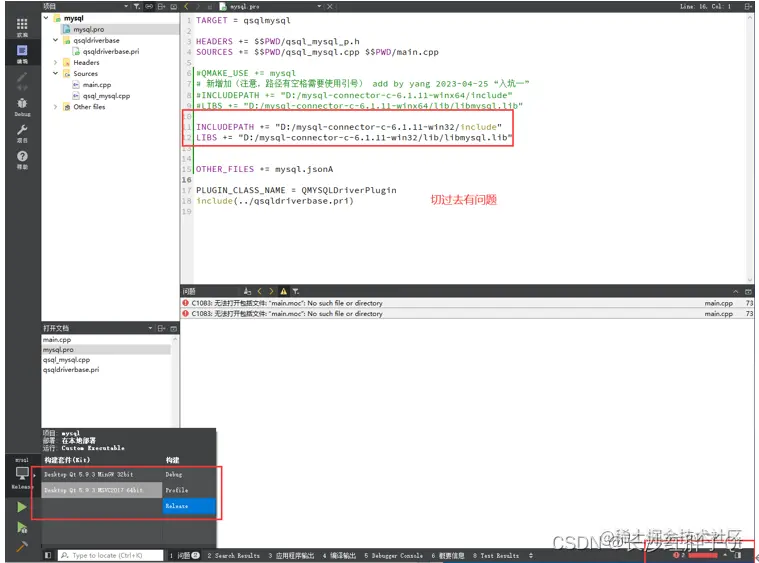The width and height of the screenshot is (759, 563).
Task: Open qsql_mysql.cpp under Sources
Action: pyautogui.click(x=106, y=96)
